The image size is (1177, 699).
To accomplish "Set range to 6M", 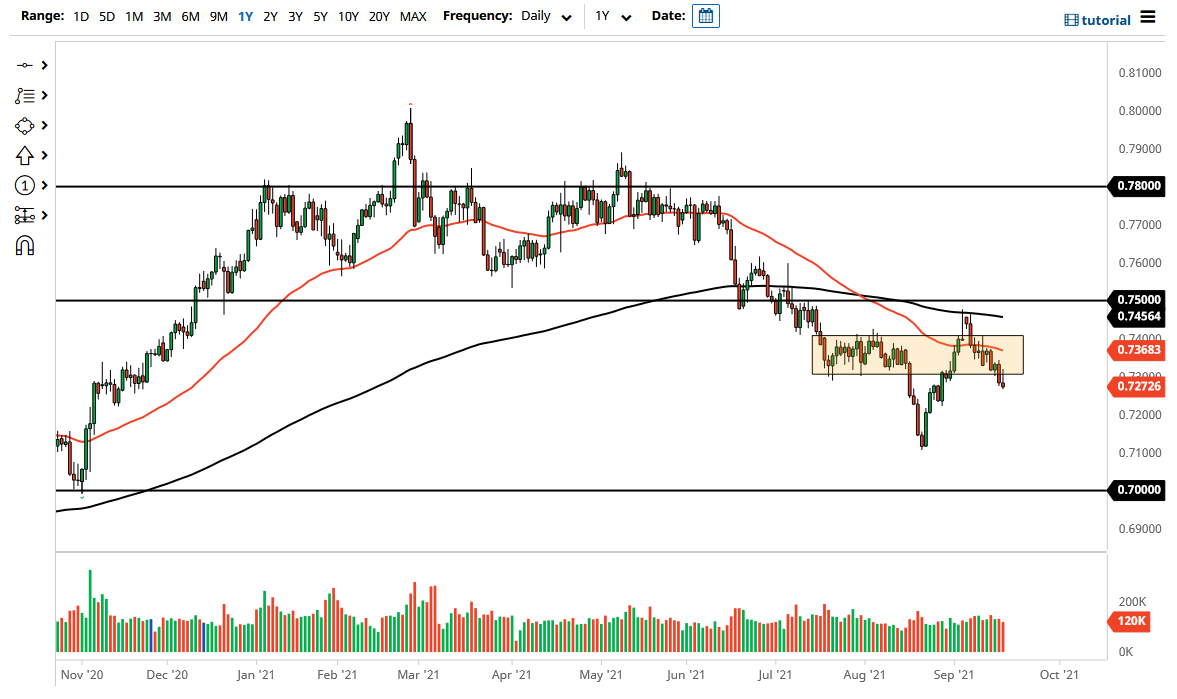I will tap(191, 16).
